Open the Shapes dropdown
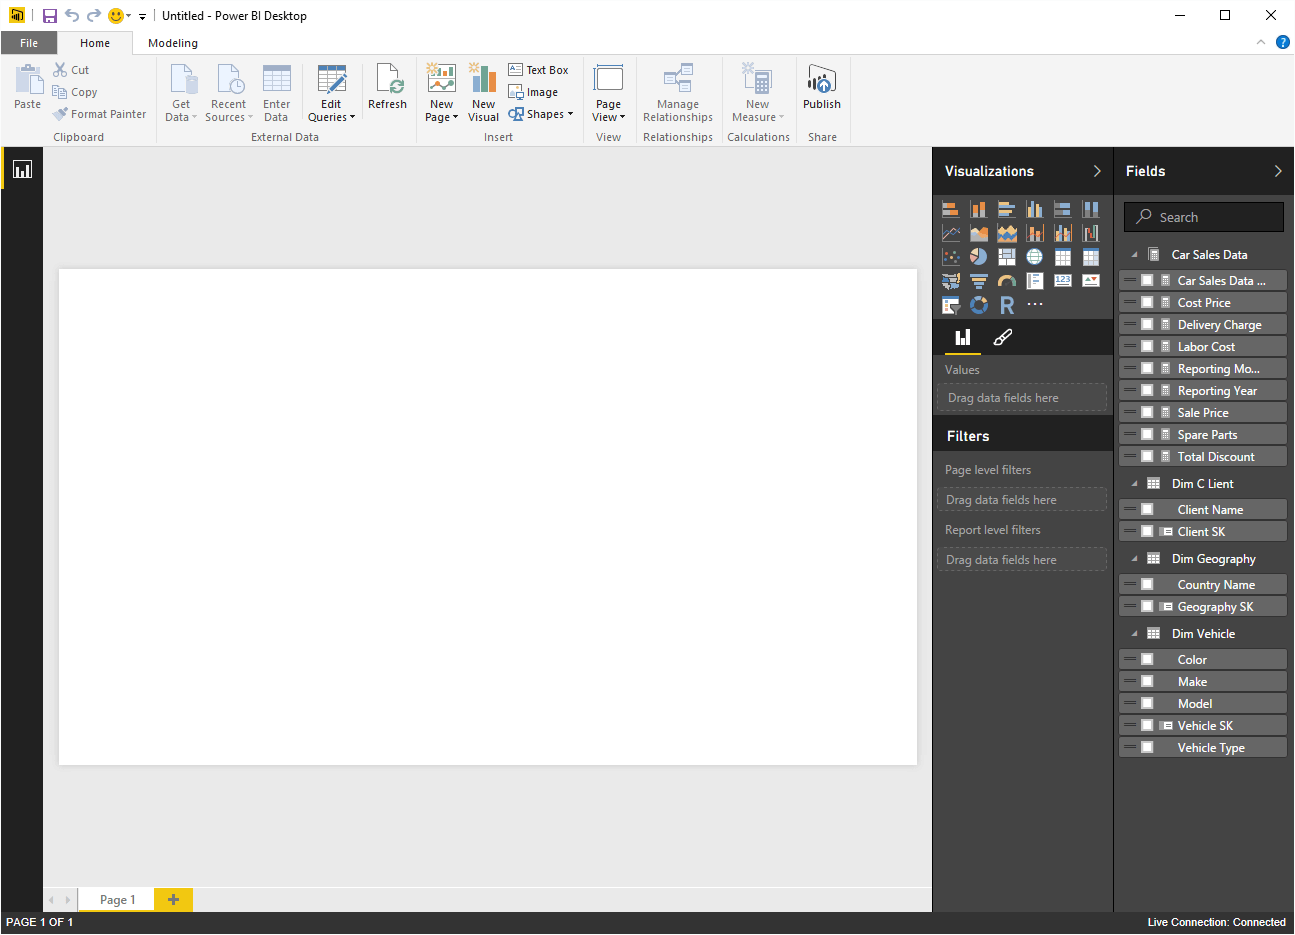 541,114
